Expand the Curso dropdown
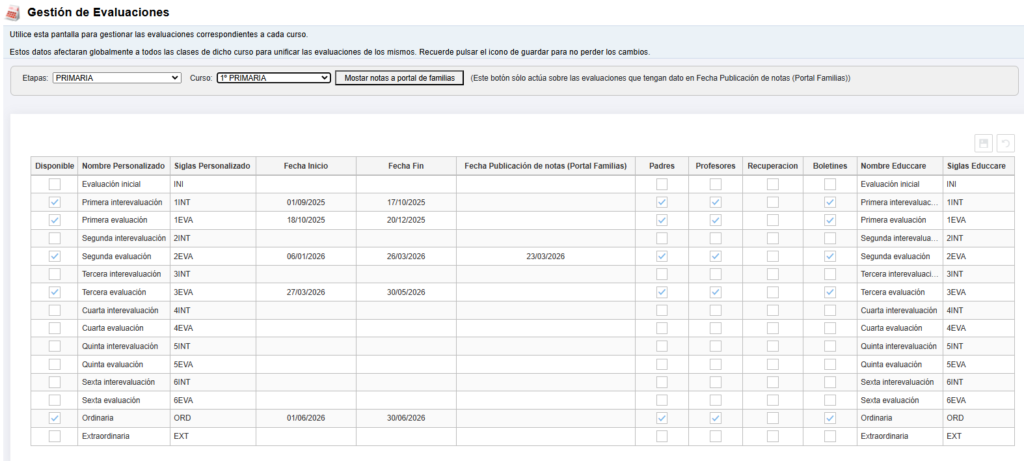This screenshot has width=1024, height=461. (273, 77)
